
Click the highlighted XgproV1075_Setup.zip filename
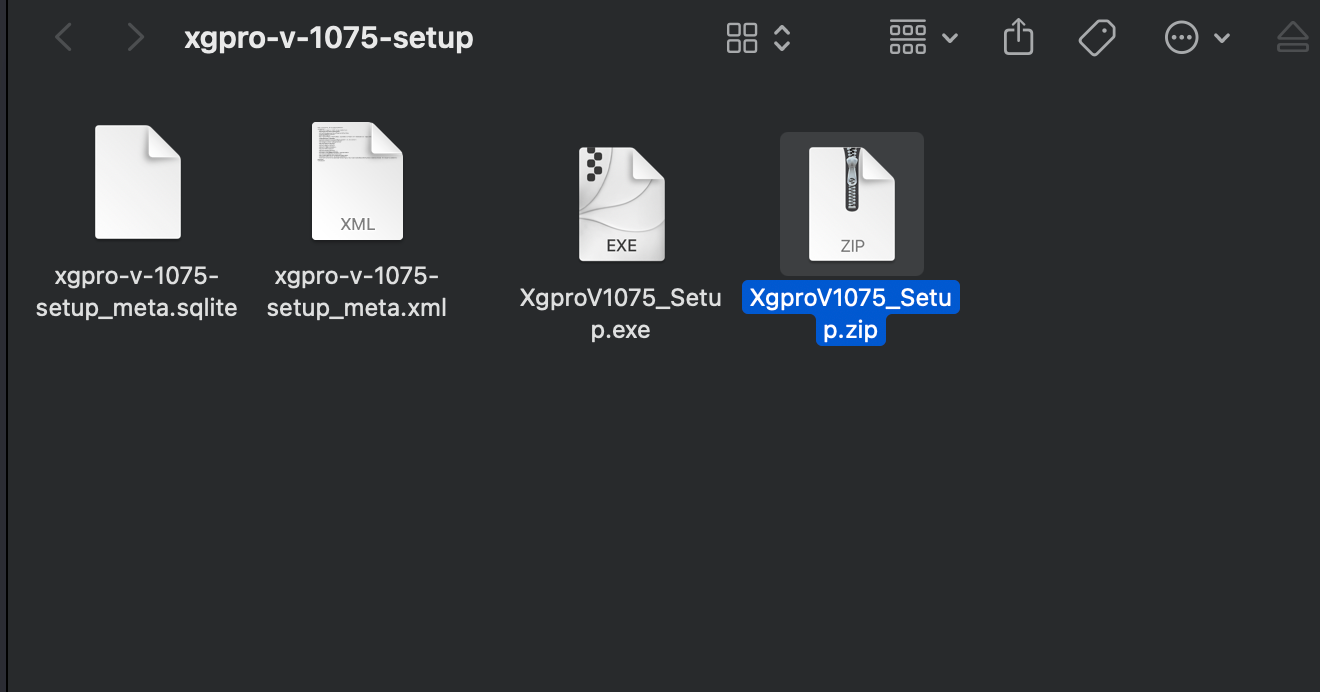pos(851,314)
